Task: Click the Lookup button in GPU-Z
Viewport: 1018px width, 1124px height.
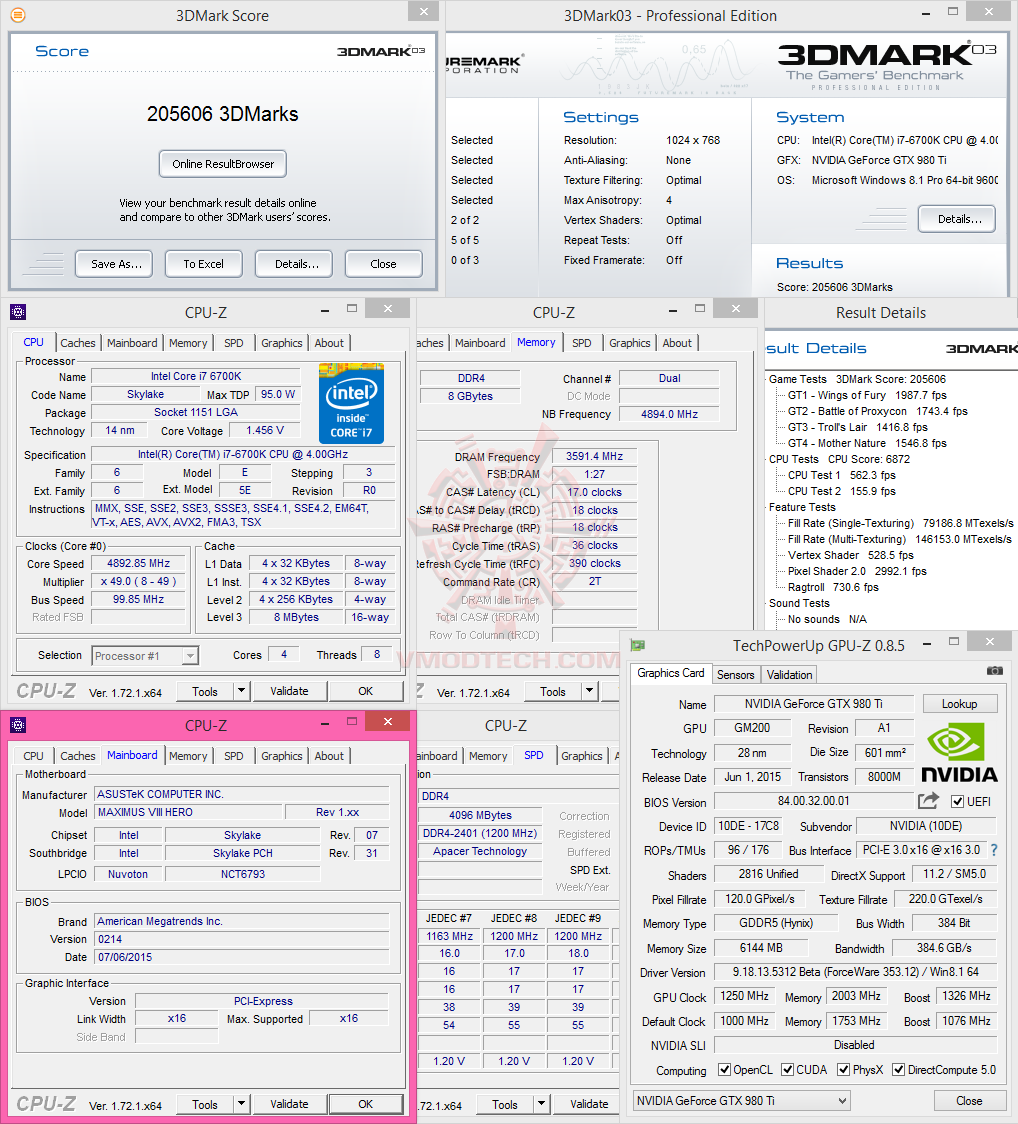Action: pos(959,703)
